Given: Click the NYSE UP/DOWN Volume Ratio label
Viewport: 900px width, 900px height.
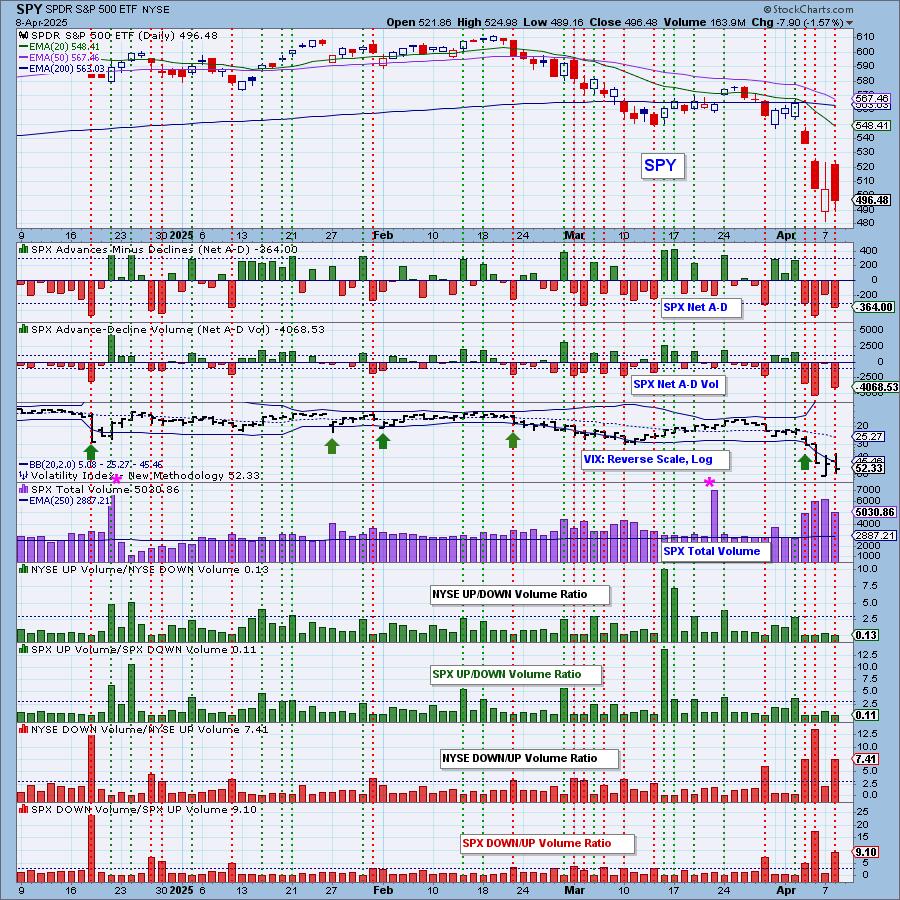Looking at the screenshot, I should pos(519,594).
